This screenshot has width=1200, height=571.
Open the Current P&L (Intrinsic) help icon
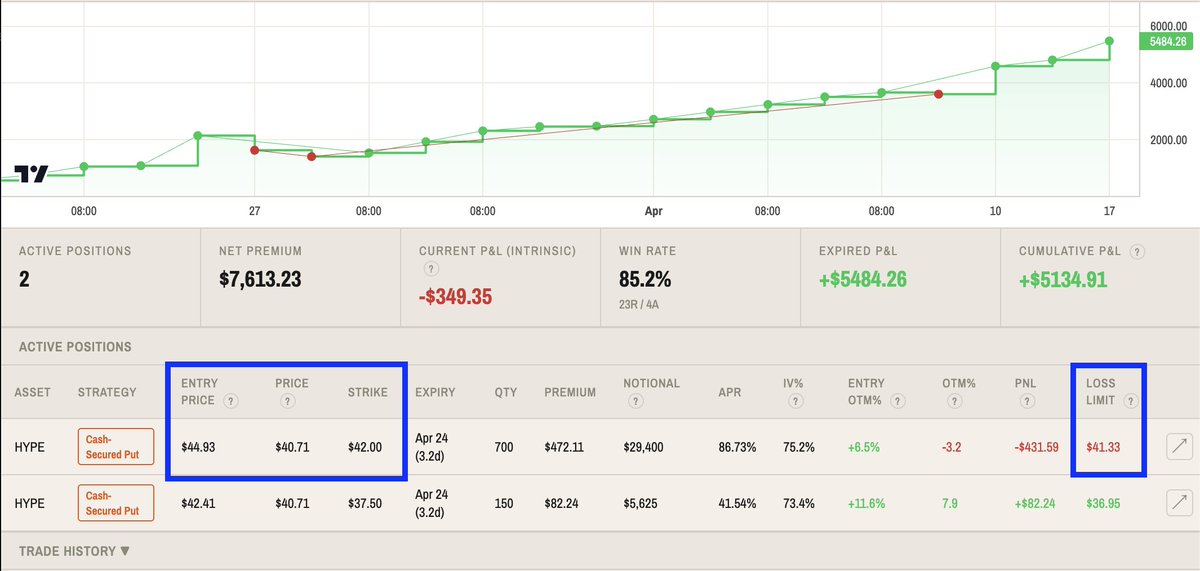429,269
